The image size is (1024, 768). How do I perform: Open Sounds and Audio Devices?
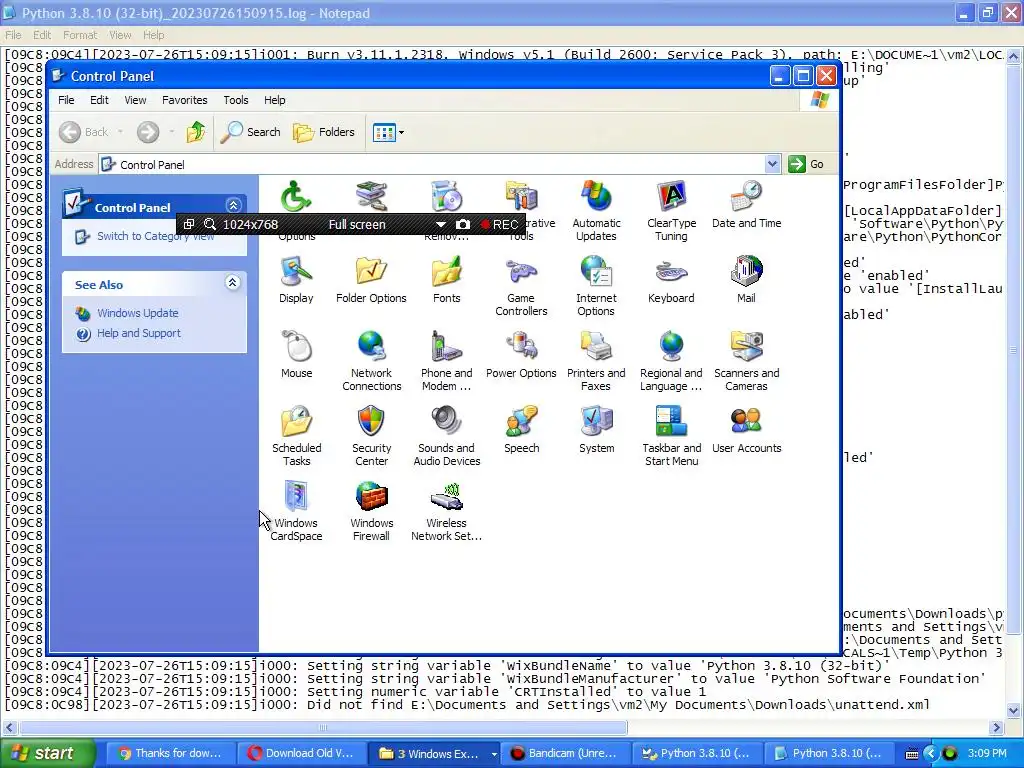[x=447, y=436]
